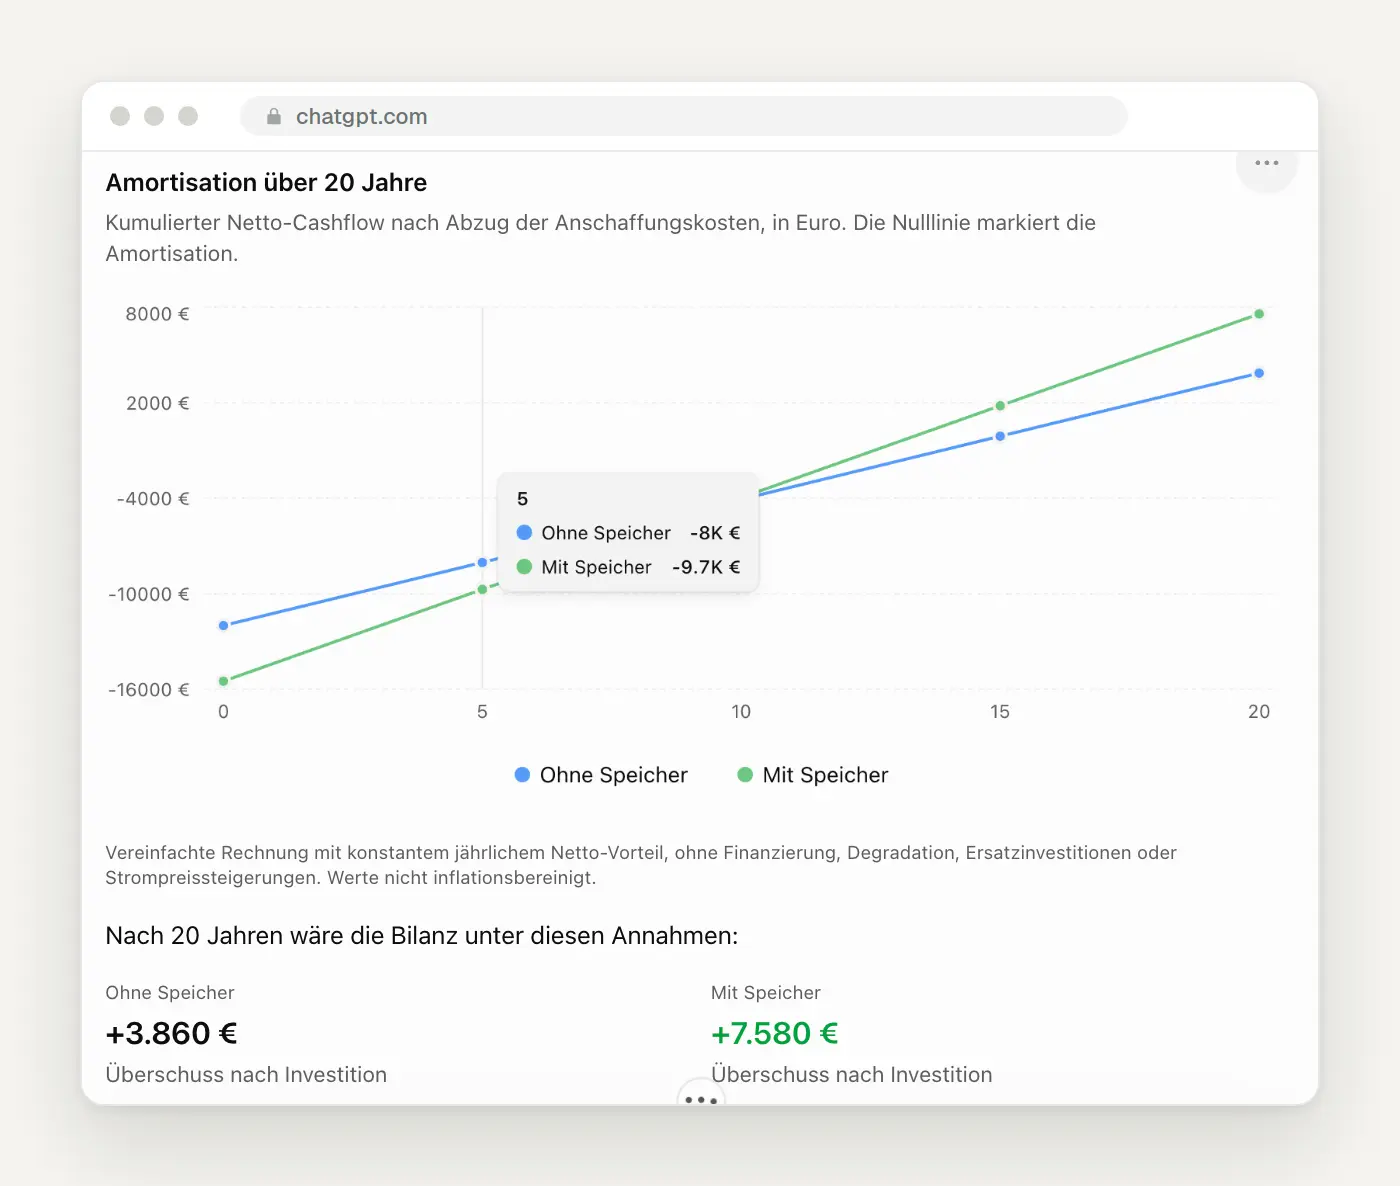
Task: Click the '+3.860 €' balance value
Action: (x=172, y=1033)
